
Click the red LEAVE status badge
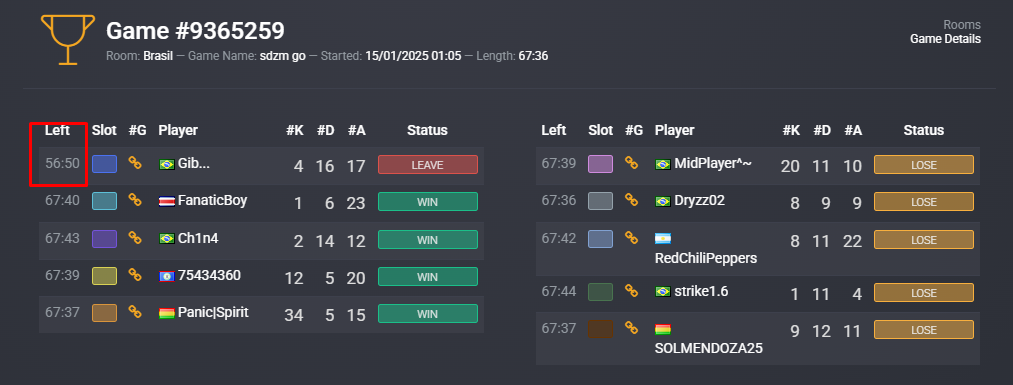(428, 165)
